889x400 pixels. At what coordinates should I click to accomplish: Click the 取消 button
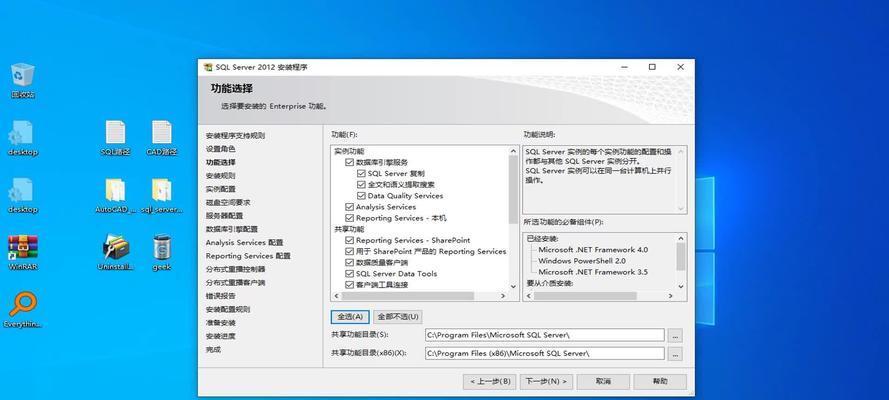click(603, 381)
